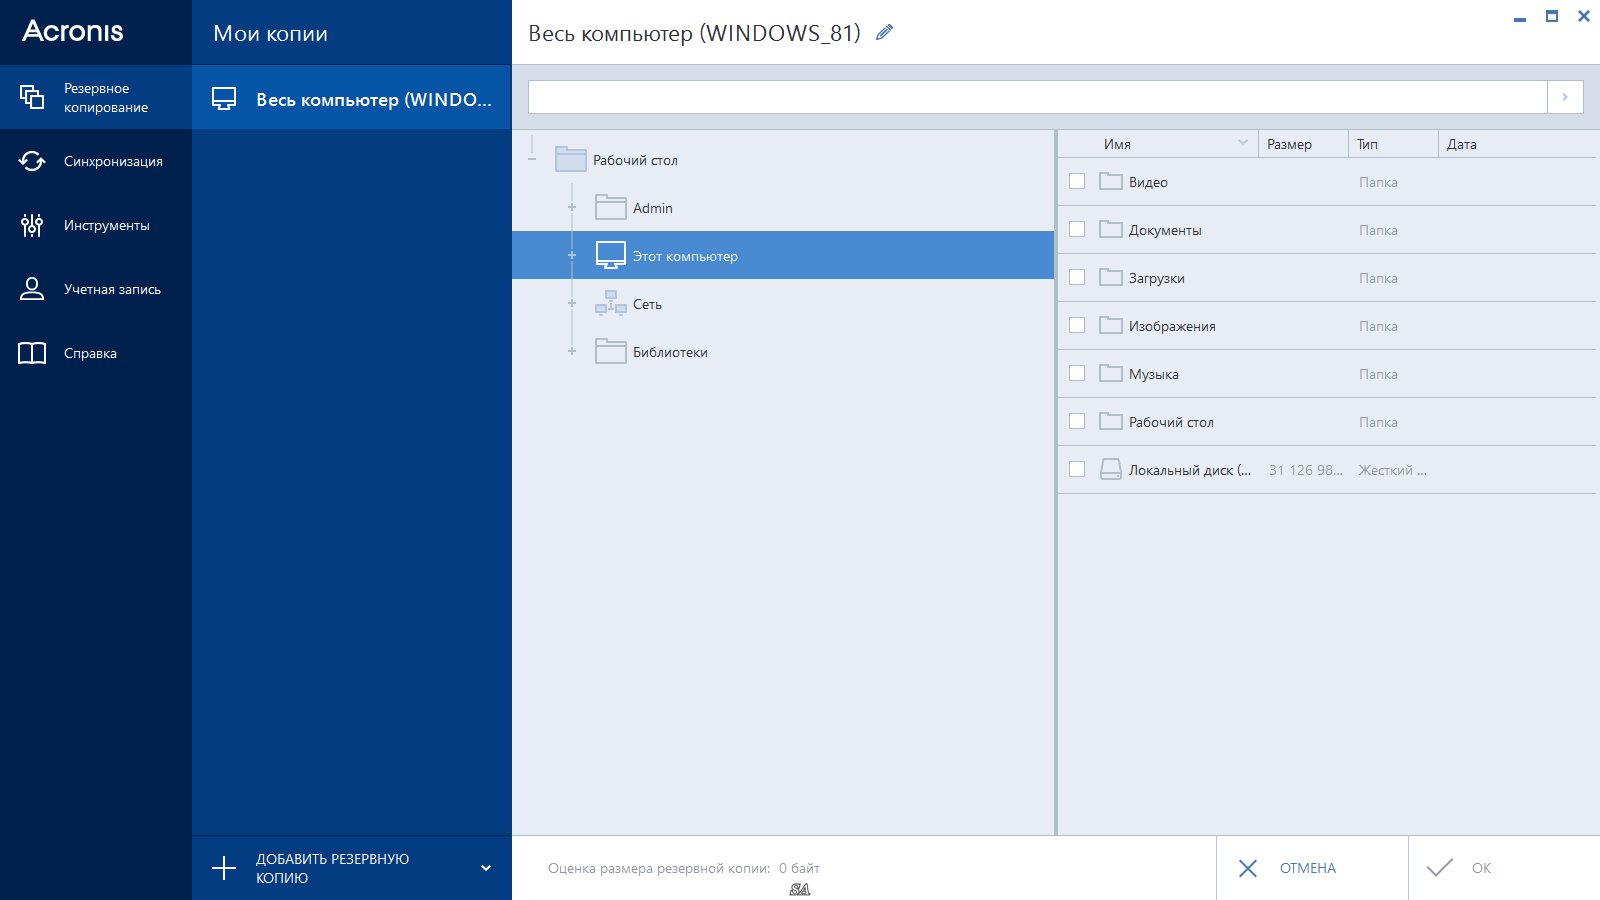
Task: Click the go arrow beside the path field
Action: click(x=1565, y=97)
